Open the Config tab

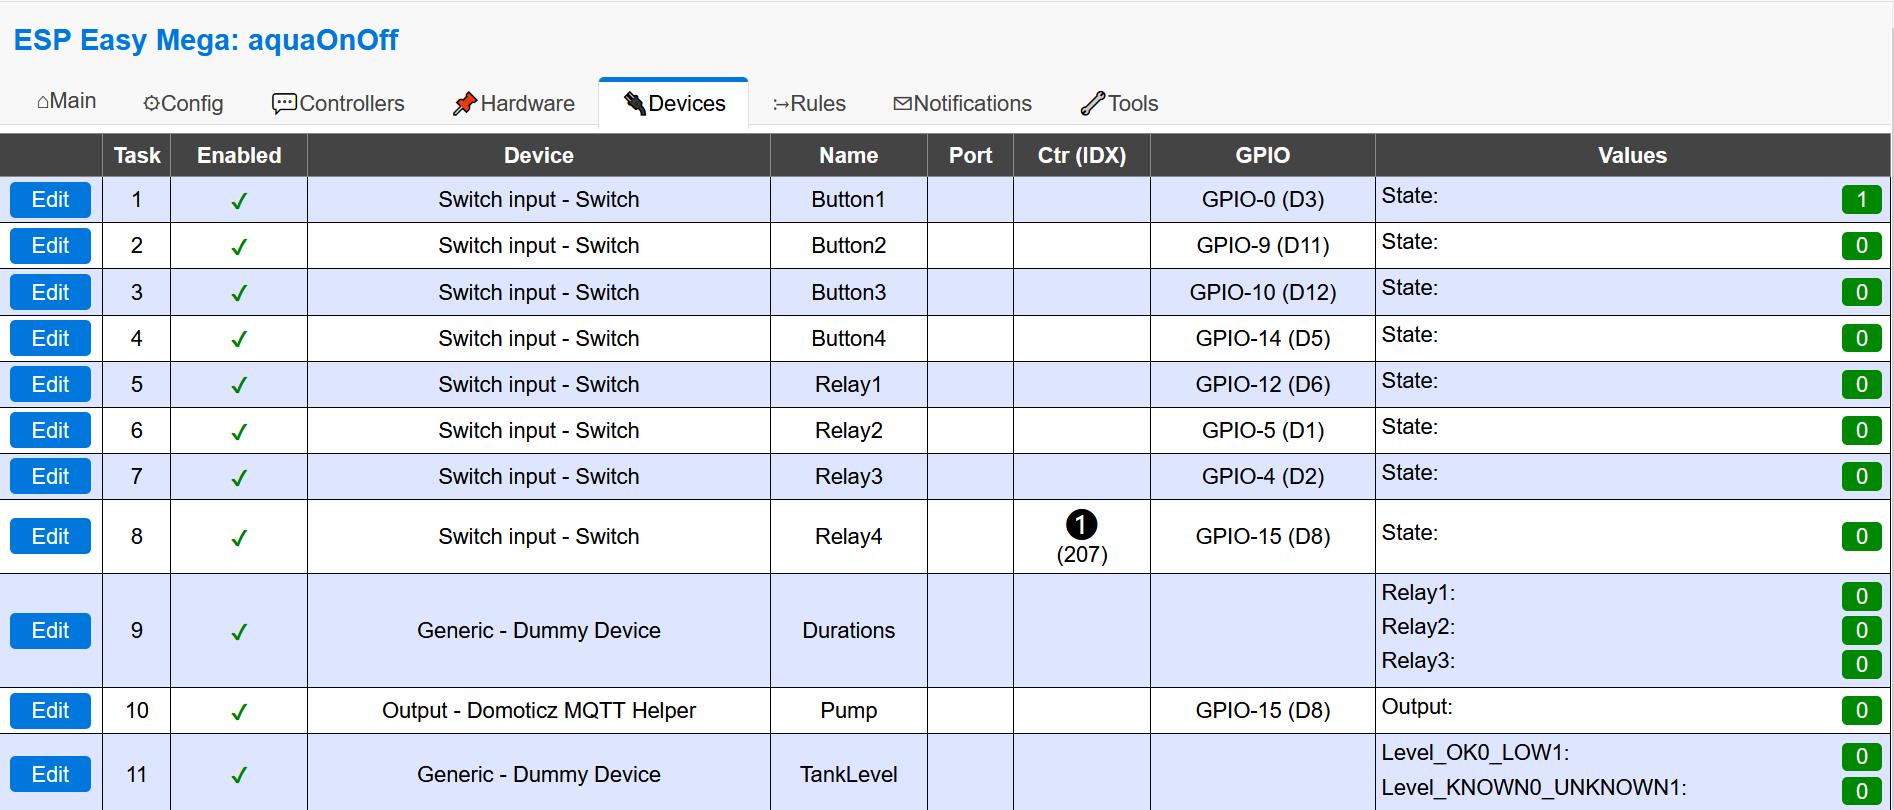(x=183, y=104)
